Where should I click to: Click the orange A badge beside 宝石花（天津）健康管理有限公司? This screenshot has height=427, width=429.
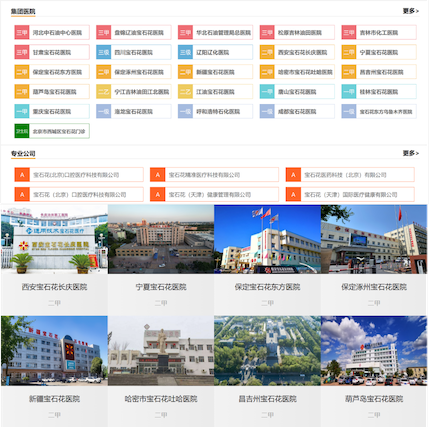coord(158,194)
